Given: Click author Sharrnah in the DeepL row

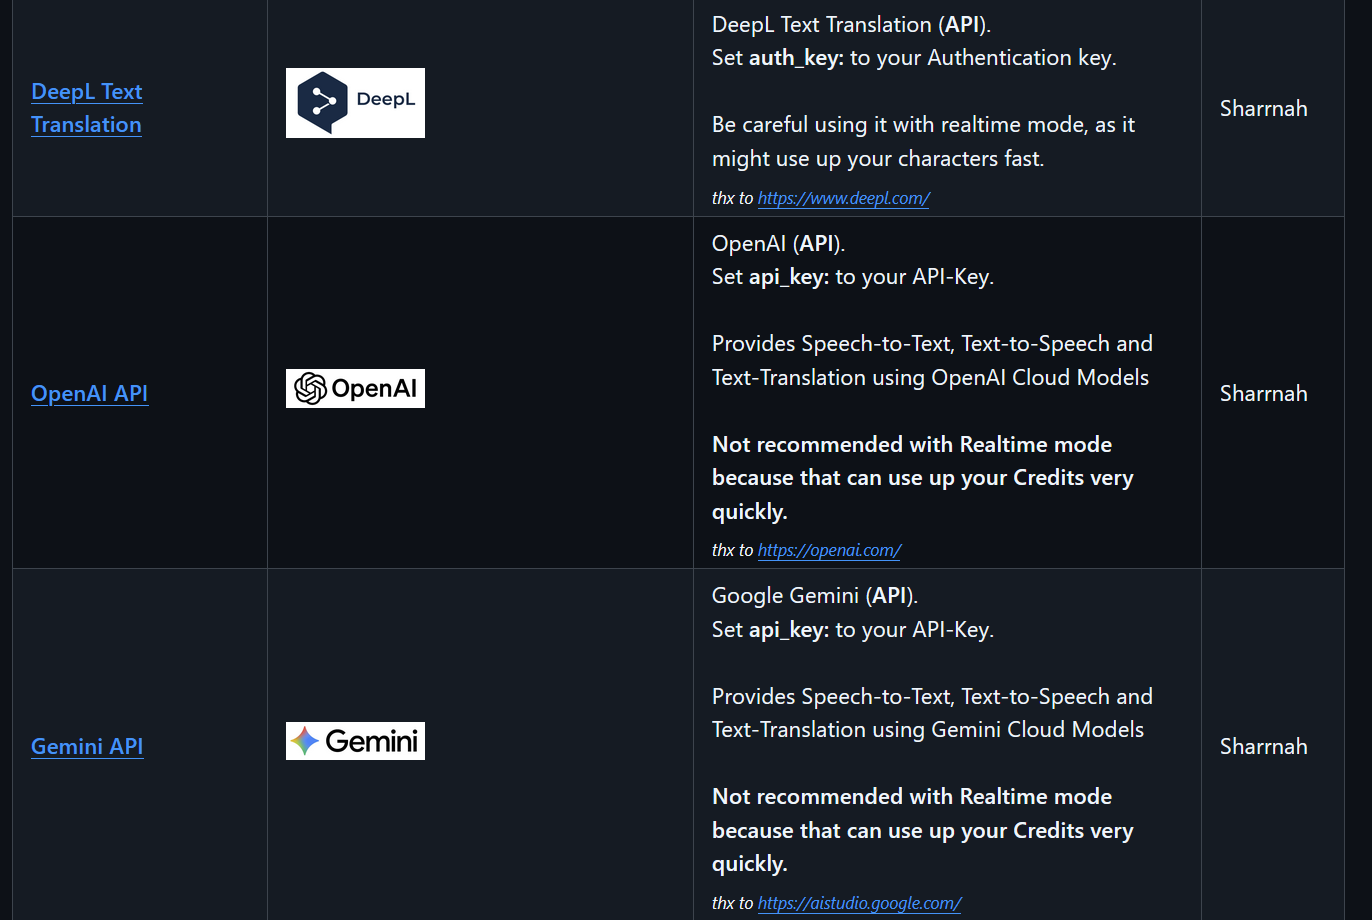Looking at the screenshot, I should [x=1263, y=108].
